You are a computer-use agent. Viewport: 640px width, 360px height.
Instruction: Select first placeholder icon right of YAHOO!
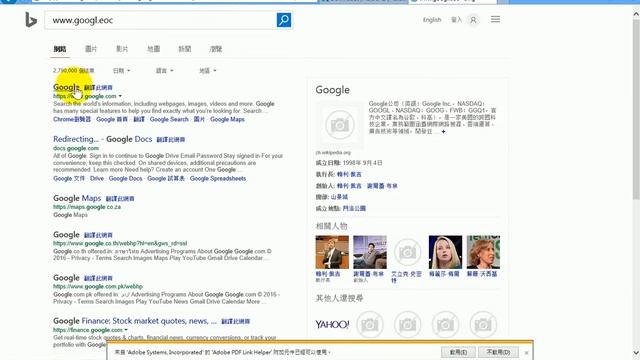point(370,325)
